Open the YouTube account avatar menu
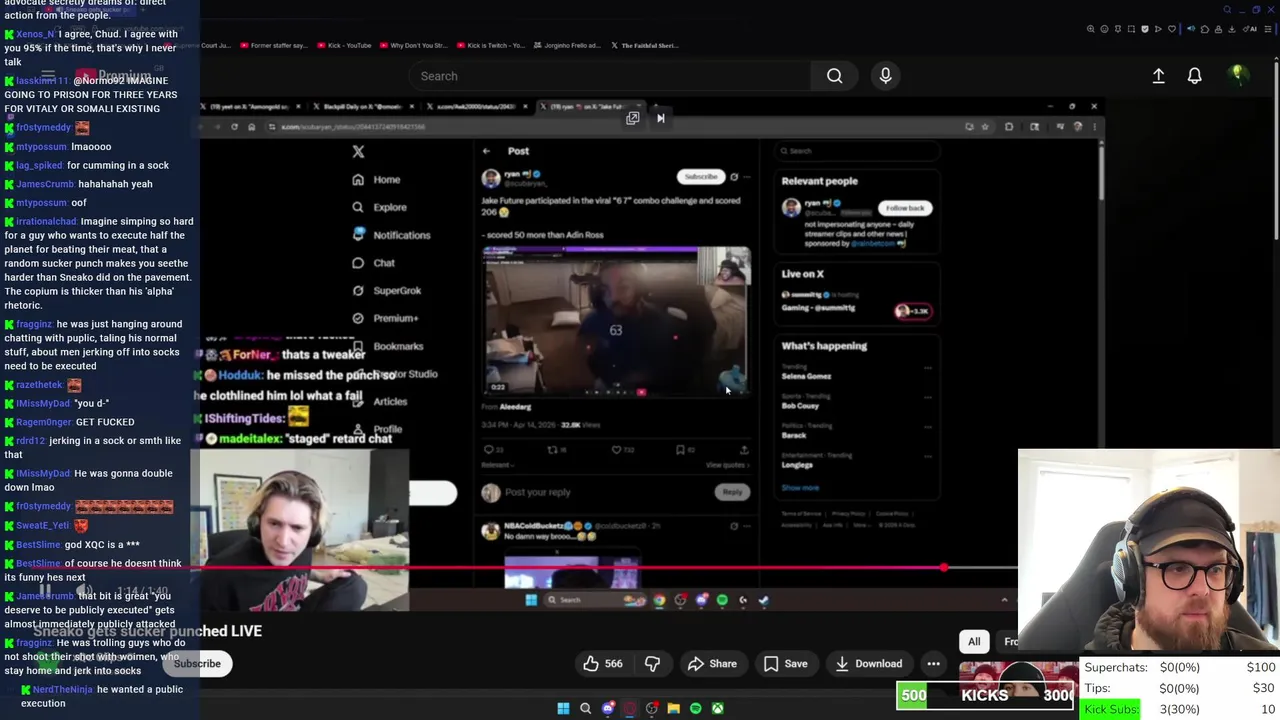 1237,75
